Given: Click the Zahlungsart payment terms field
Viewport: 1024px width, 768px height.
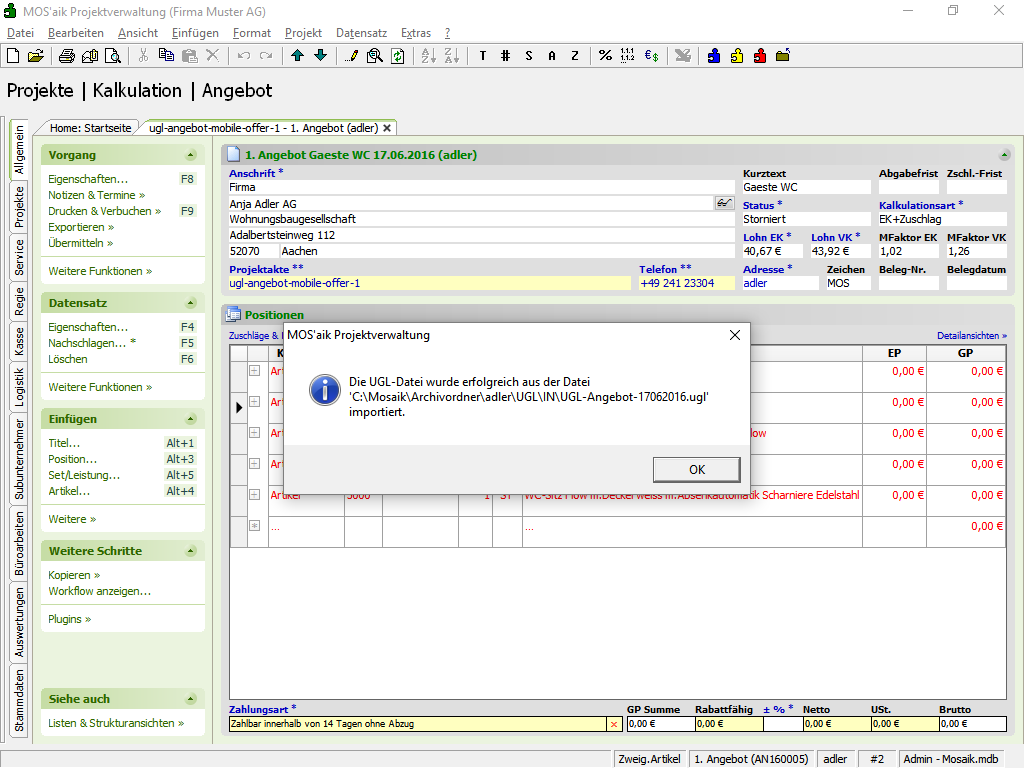Looking at the screenshot, I should point(417,724).
